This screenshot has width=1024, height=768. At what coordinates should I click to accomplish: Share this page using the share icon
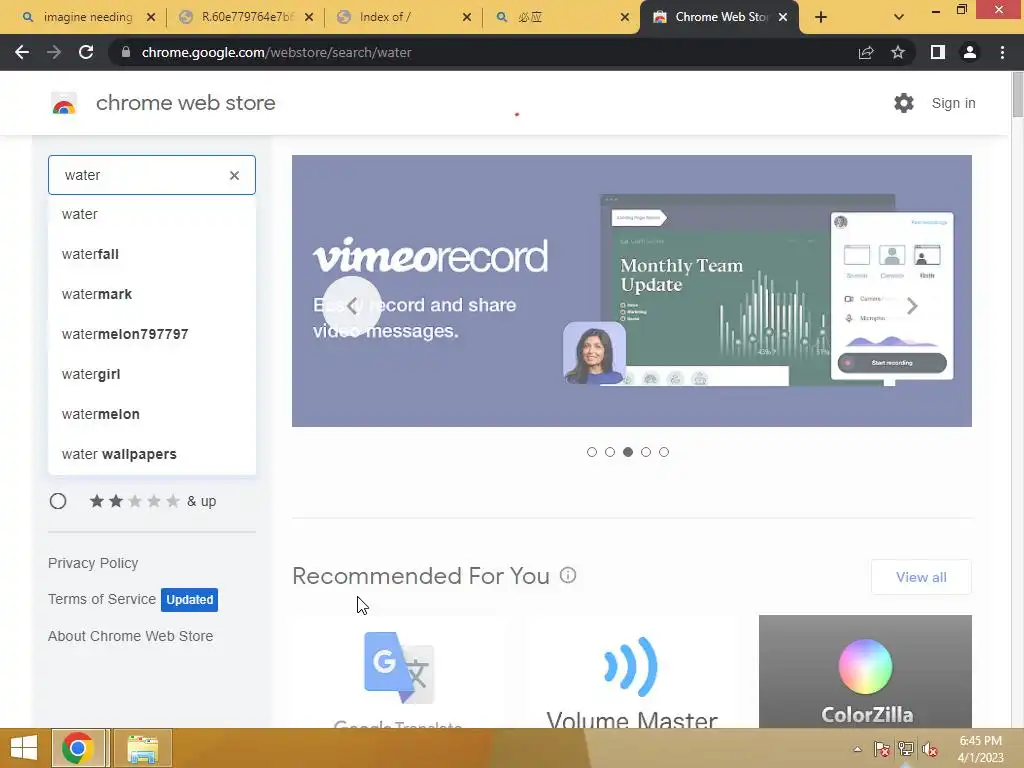pyautogui.click(x=866, y=52)
